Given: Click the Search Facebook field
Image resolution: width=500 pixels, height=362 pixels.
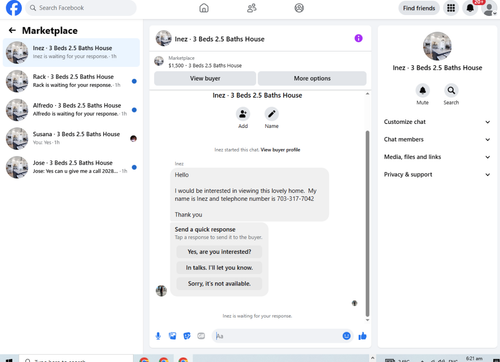Looking at the screenshot, I should pyautogui.click(x=81, y=8).
